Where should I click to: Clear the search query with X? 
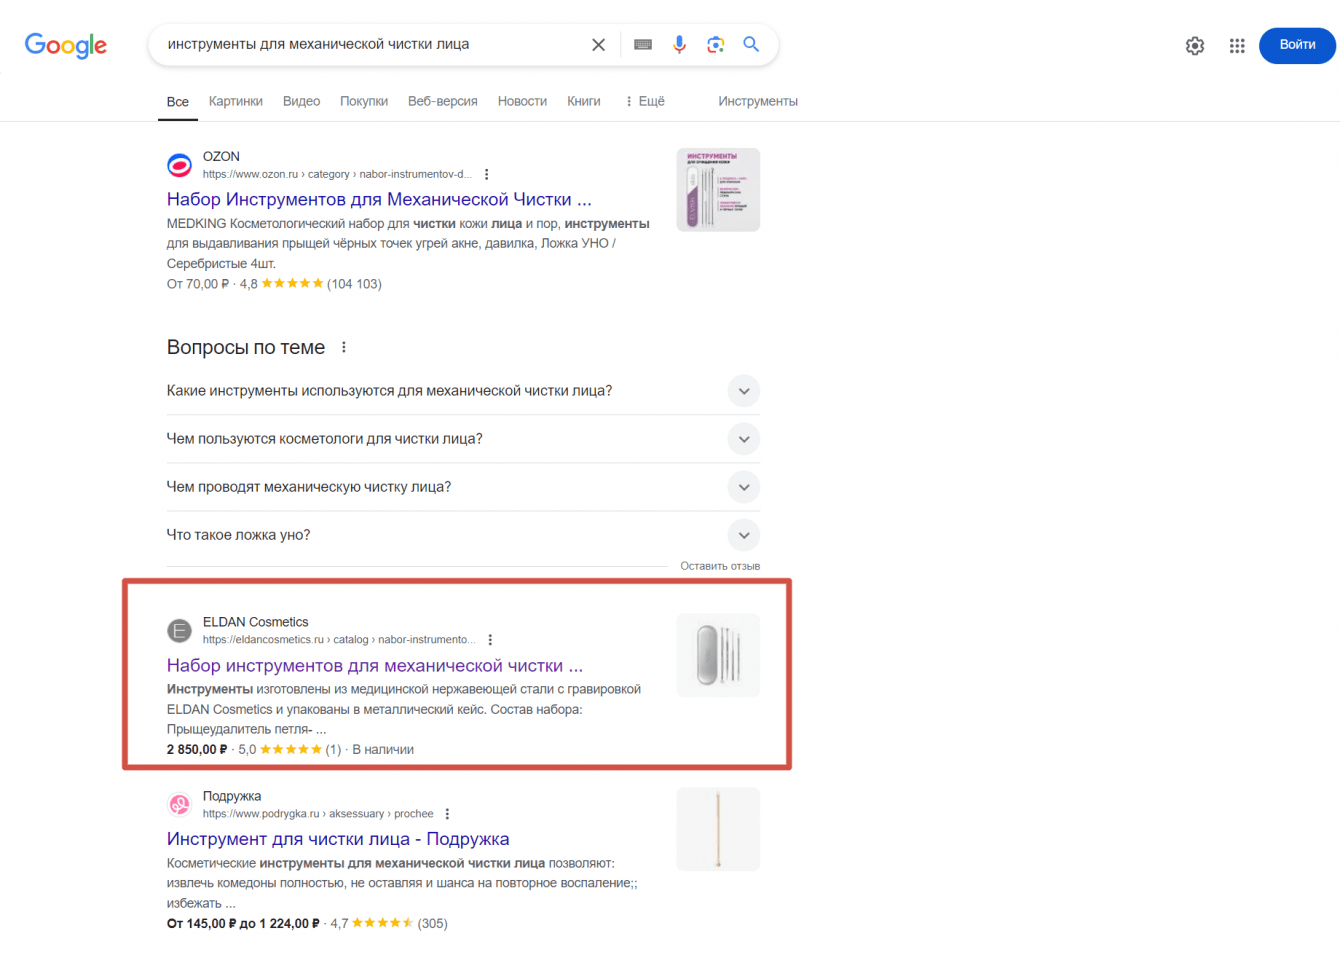click(598, 45)
